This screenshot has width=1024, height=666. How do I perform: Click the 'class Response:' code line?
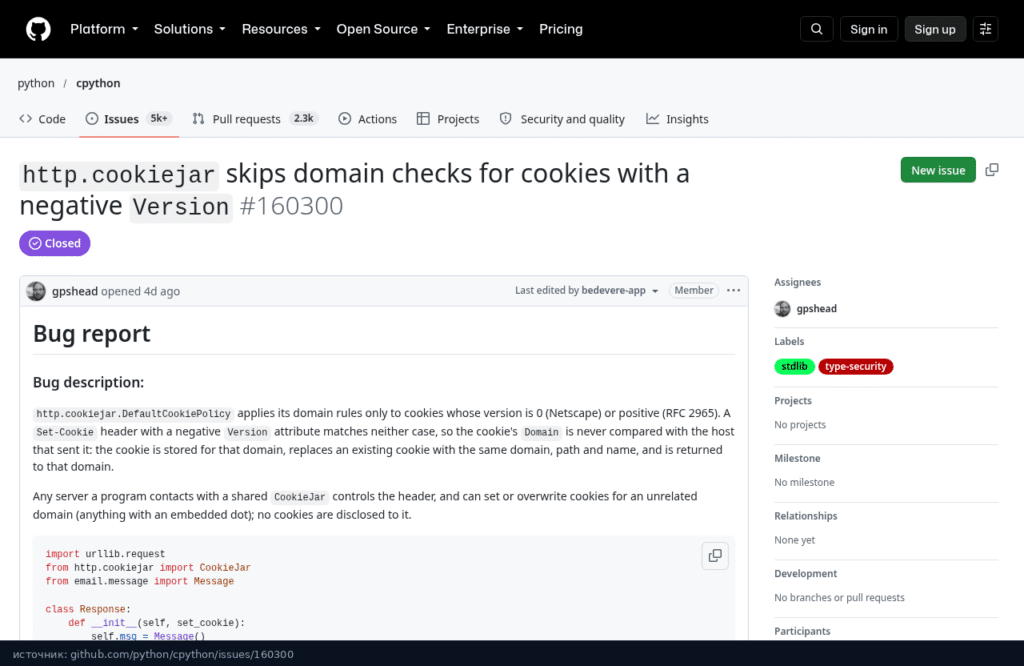coord(88,609)
